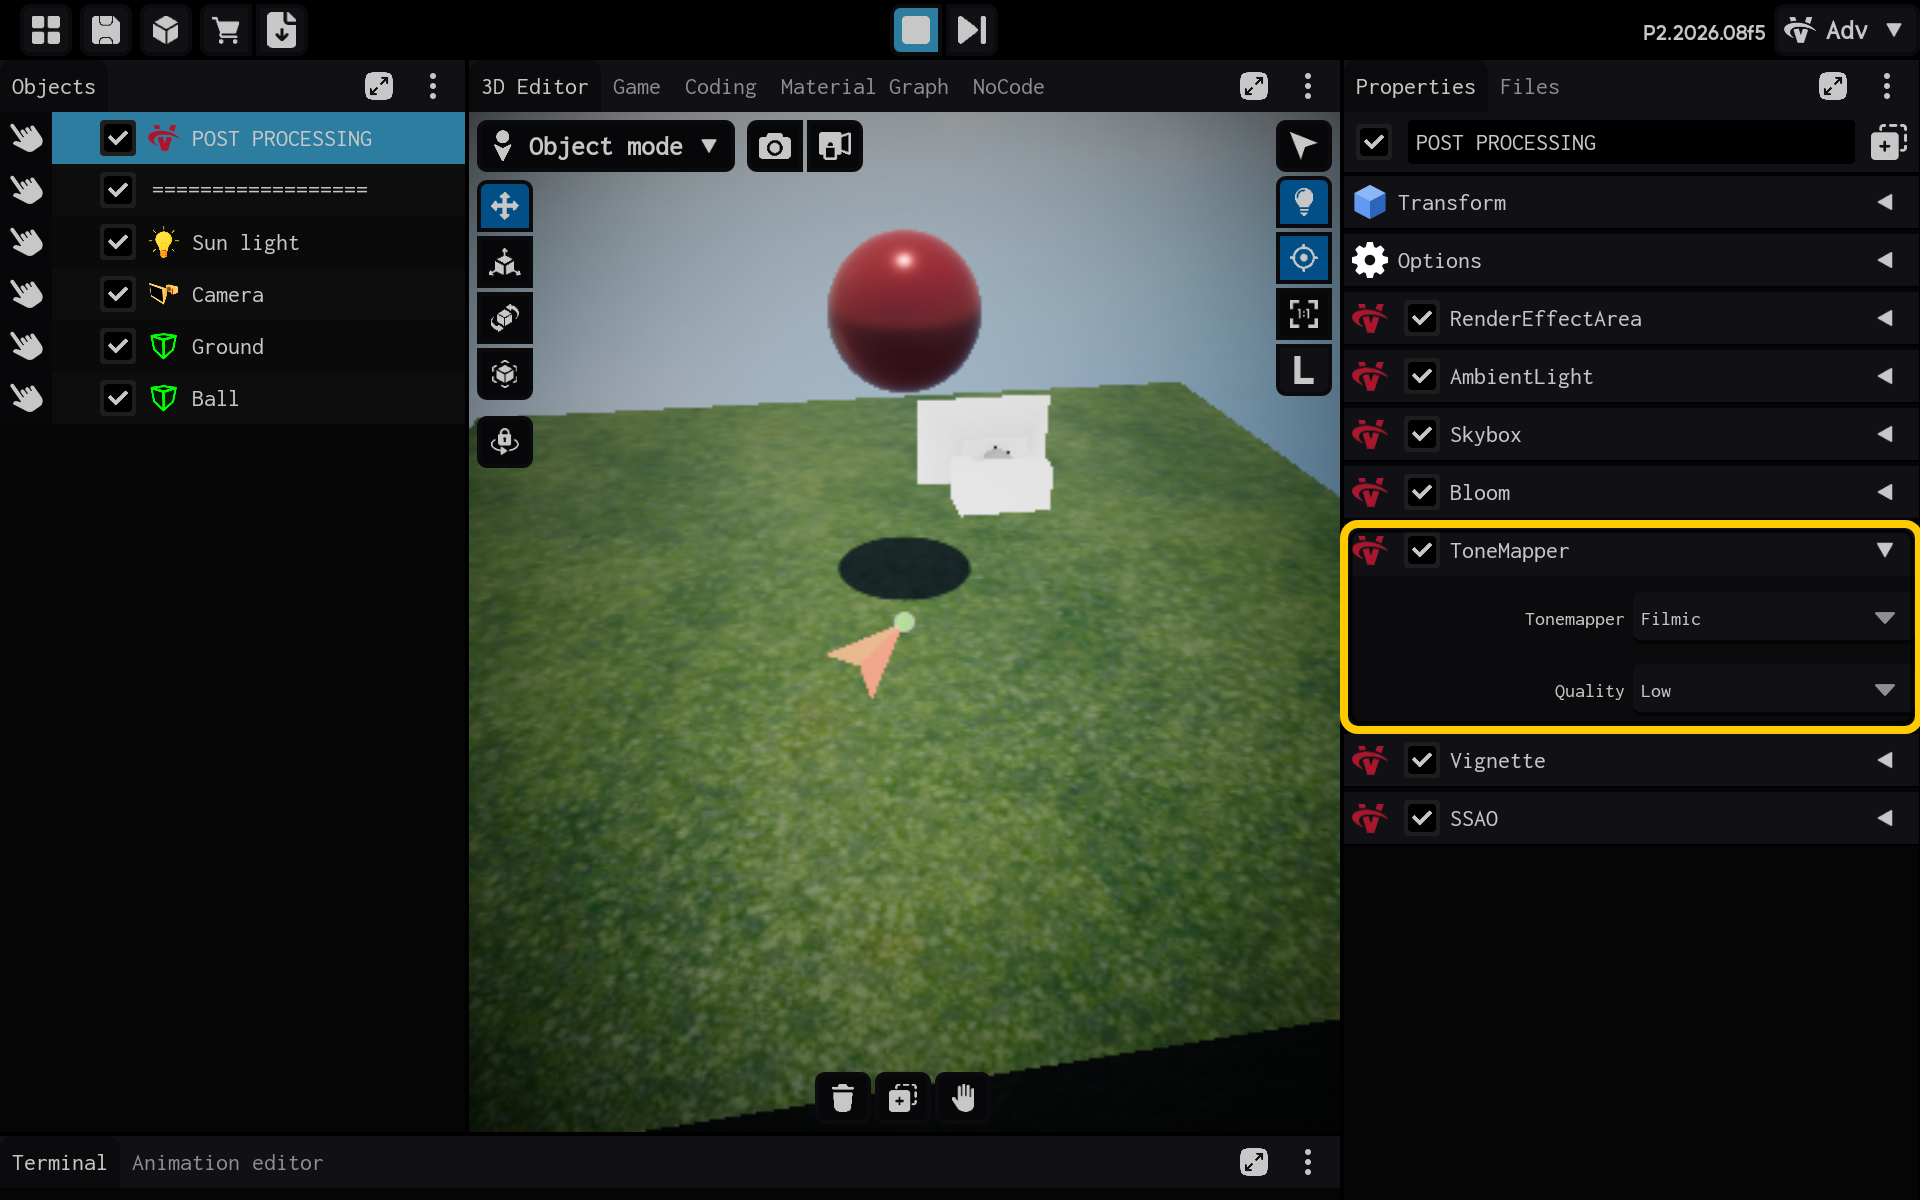
Task: Toggle viewport lighting bulb
Action: [x=1304, y=203]
